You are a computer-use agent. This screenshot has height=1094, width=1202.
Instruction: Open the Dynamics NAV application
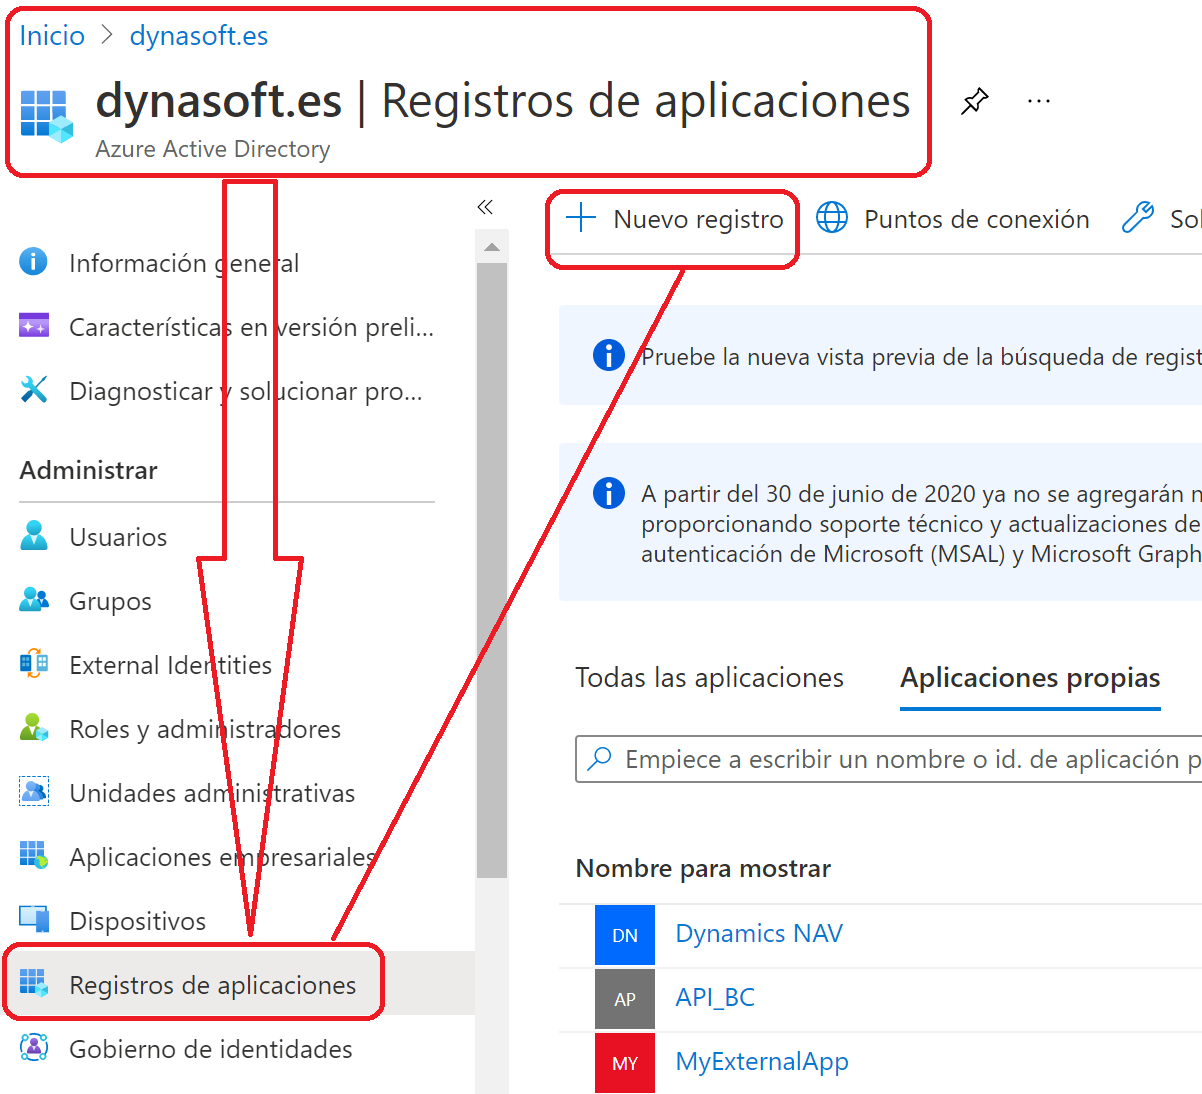point(759,933)
